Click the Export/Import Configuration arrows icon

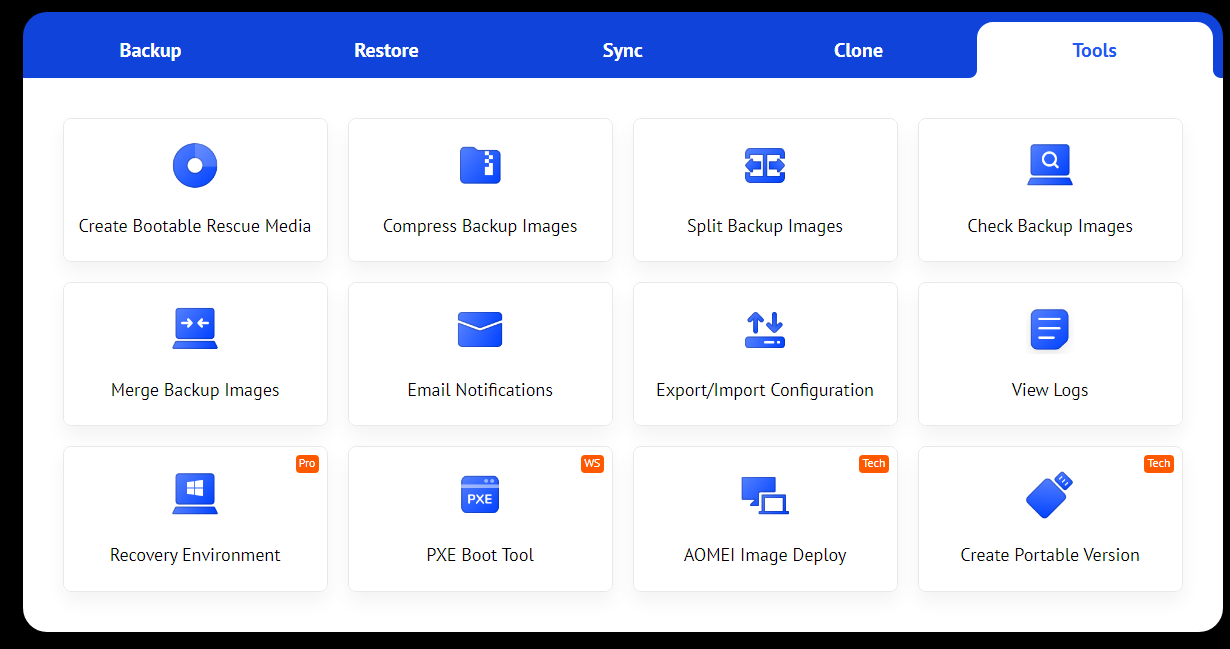[x=765, y=329]
